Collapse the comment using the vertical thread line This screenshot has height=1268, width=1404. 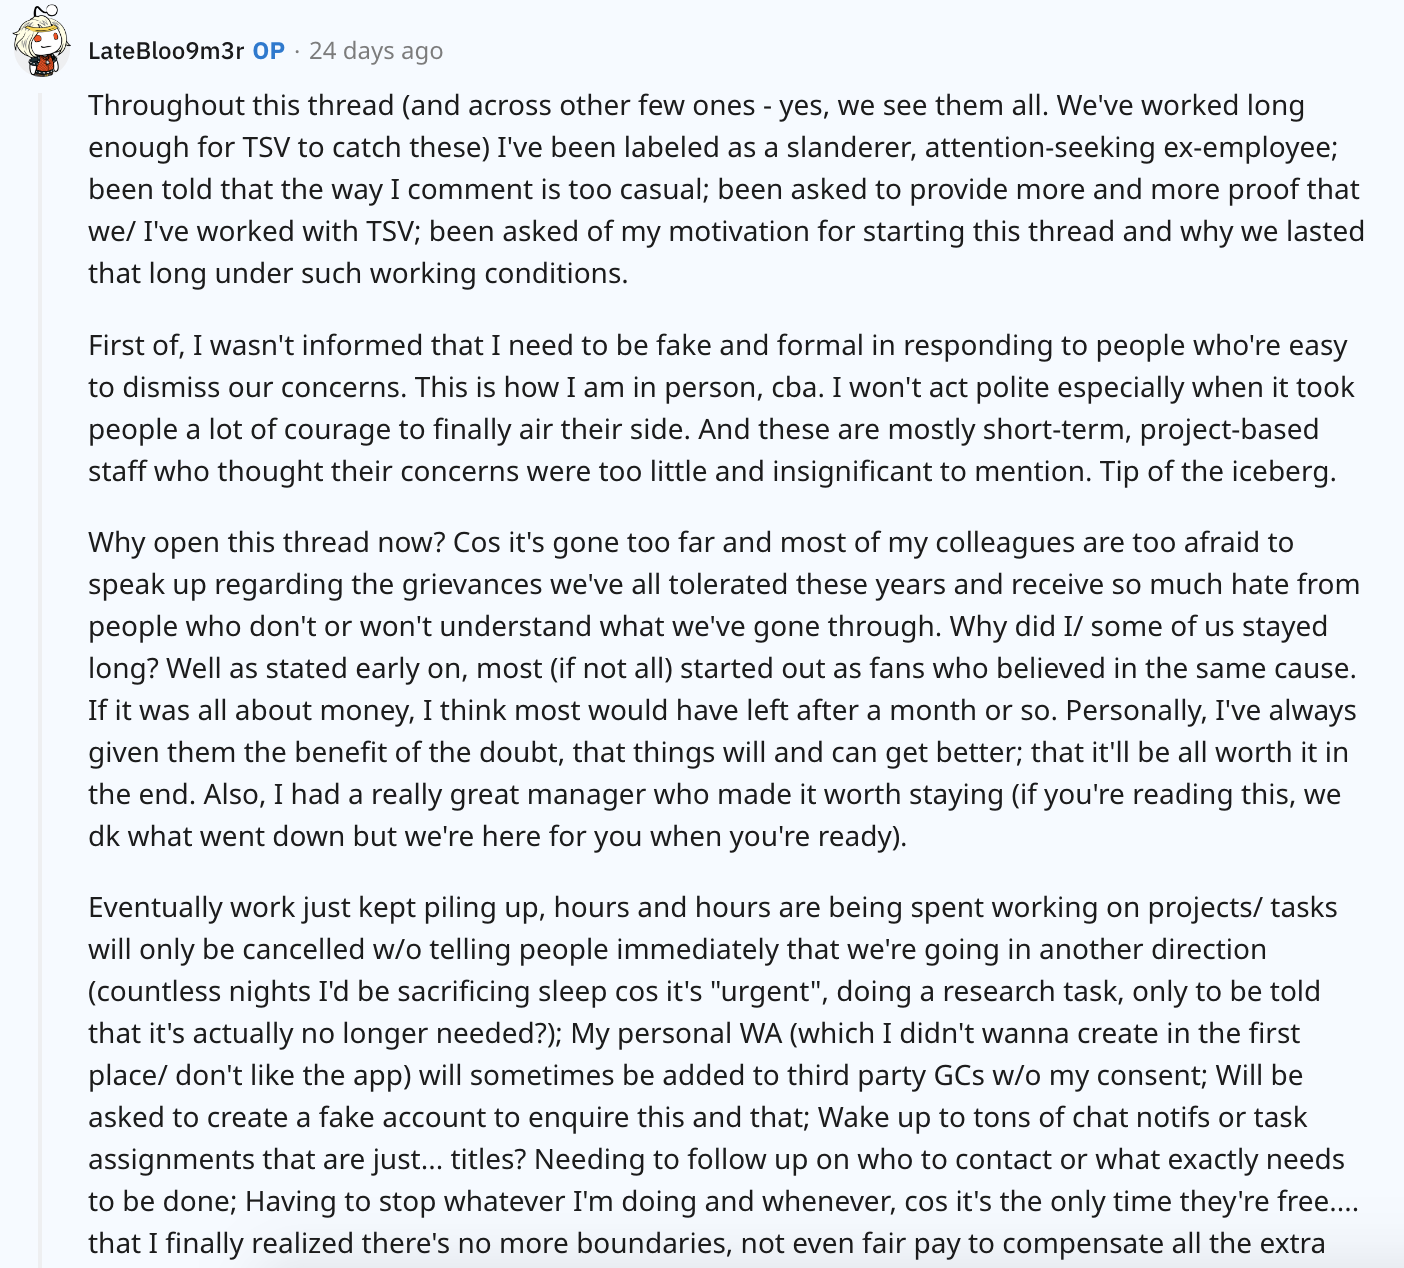(41, 680)
